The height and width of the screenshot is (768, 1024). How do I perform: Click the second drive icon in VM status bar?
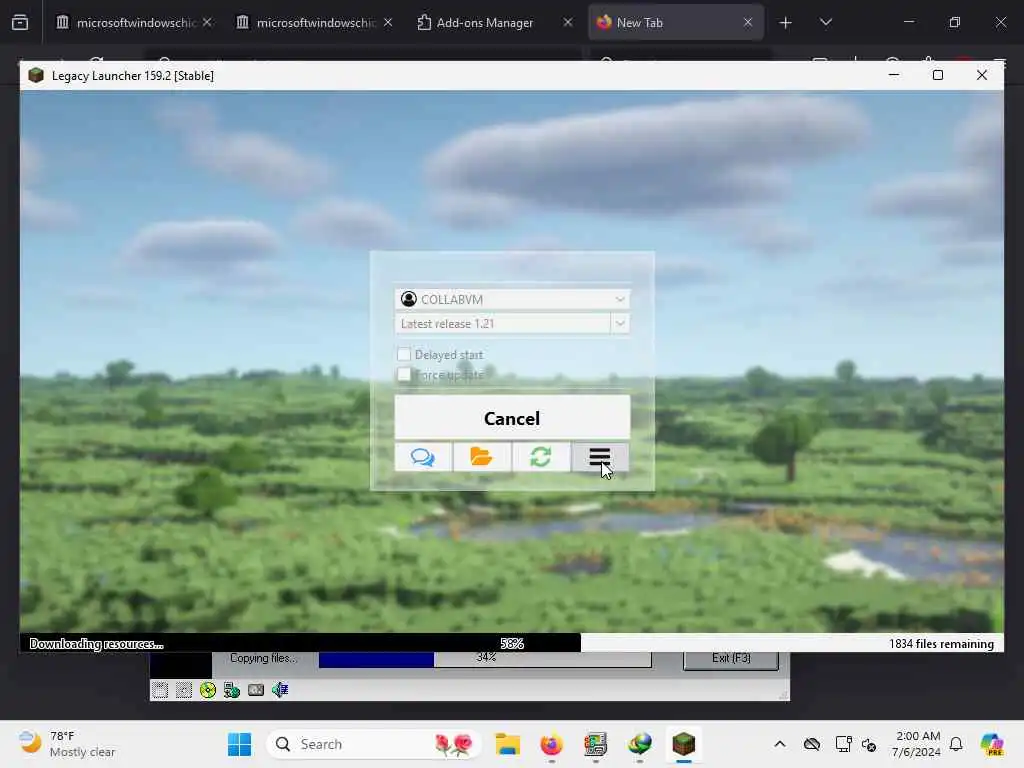[184, 690]
